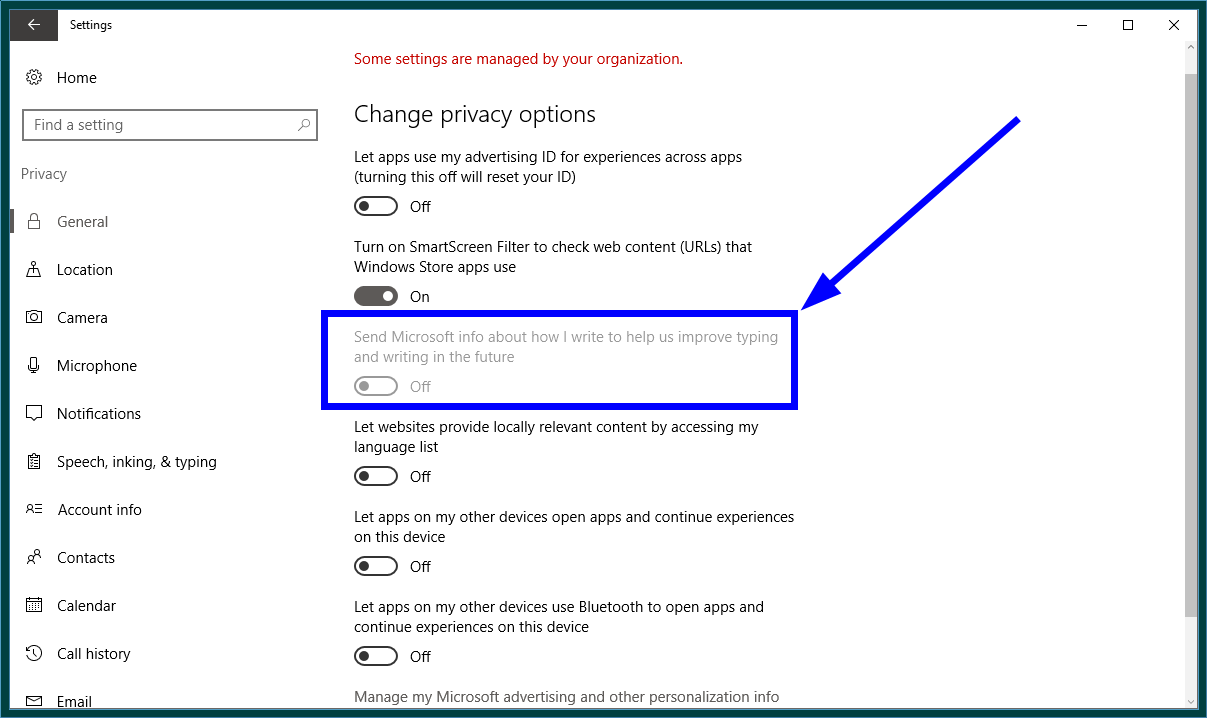Viewport: 1207px width, 718px height.
Task: Click the back arrow in Settings
Action: point(34,25)
